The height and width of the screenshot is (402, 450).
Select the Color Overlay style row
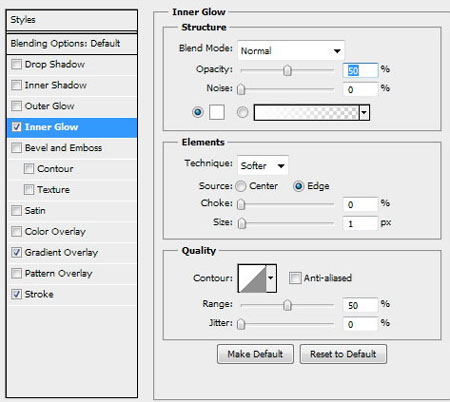coord(72,232)
